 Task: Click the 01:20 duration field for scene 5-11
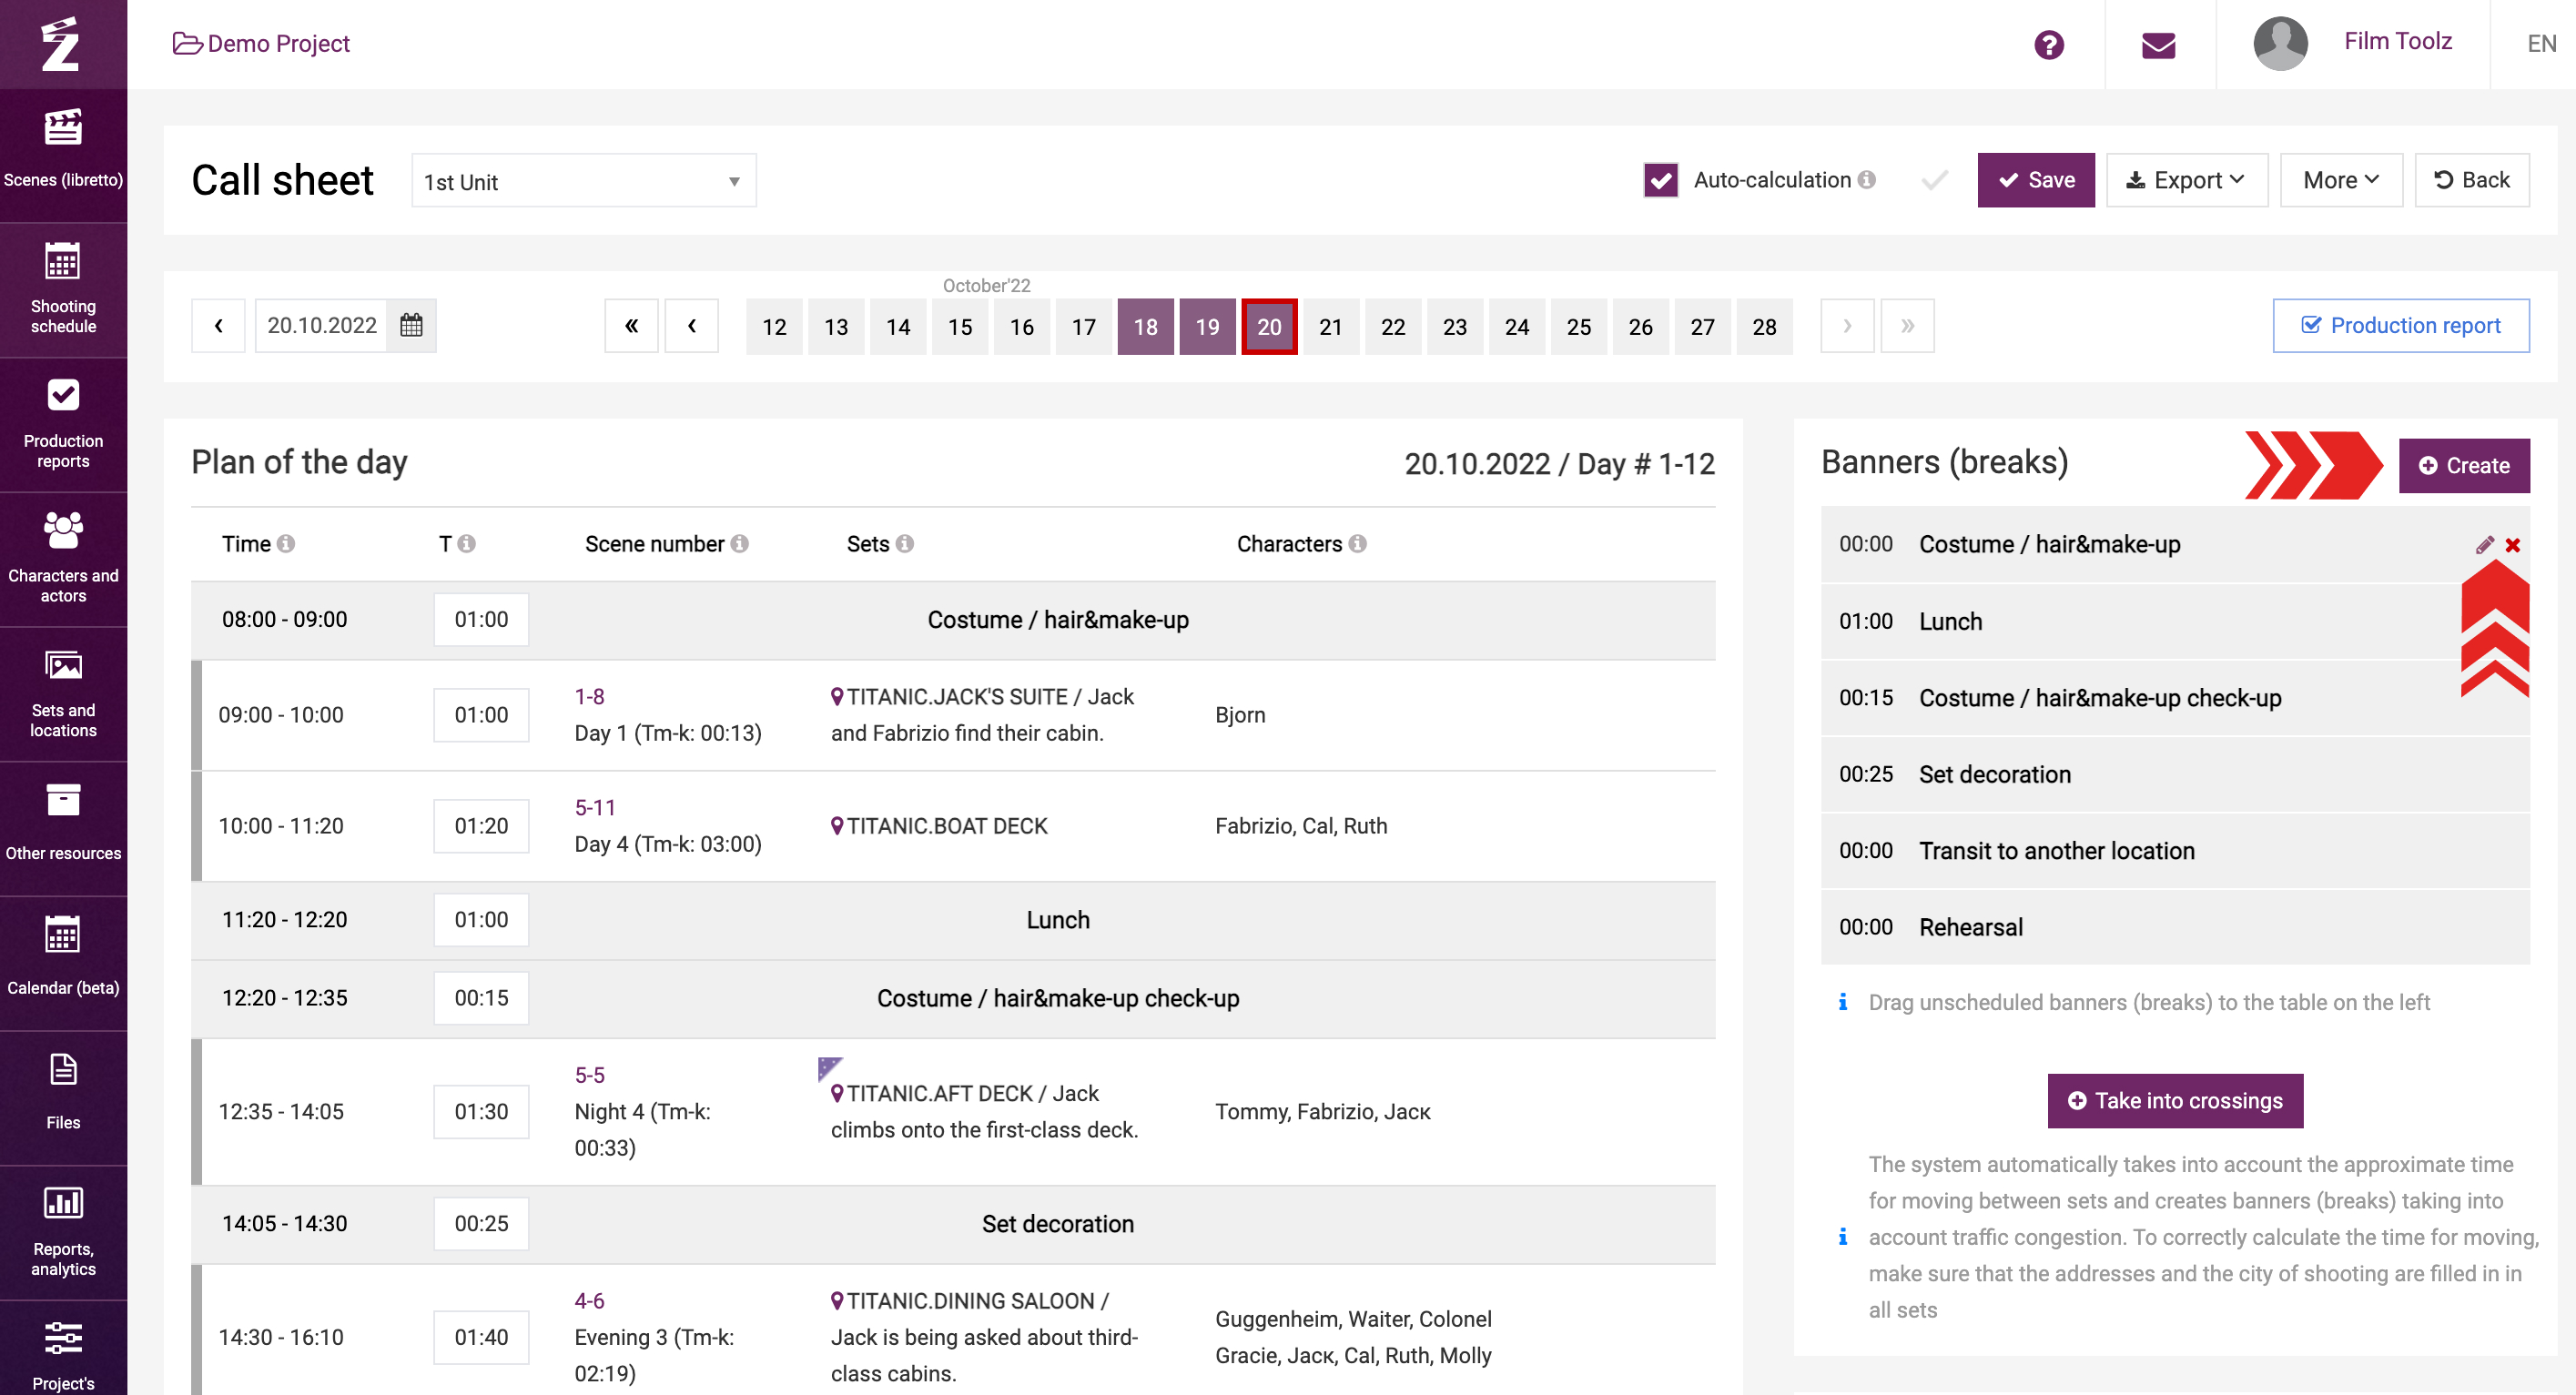click(x=481, y=825)
